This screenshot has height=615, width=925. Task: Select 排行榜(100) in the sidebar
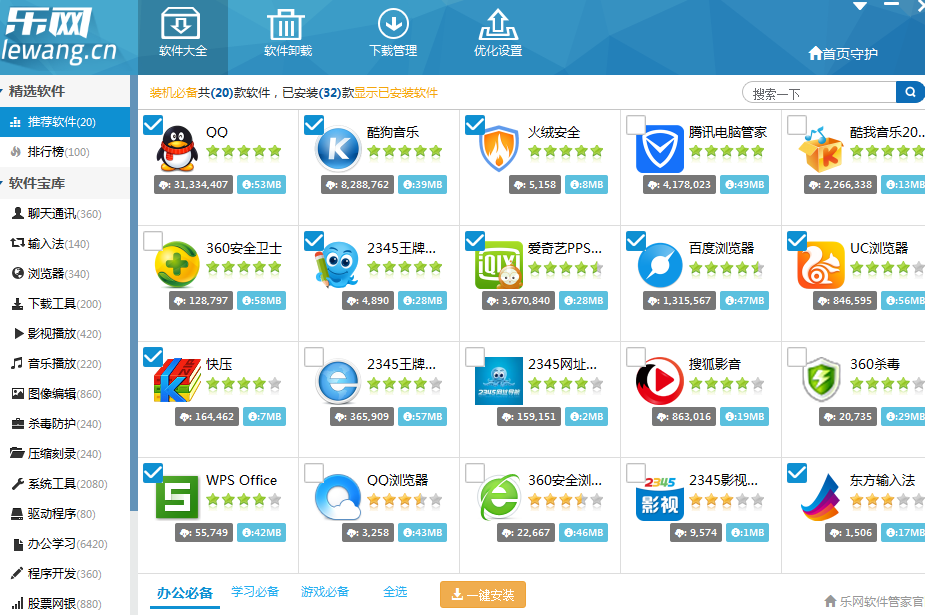(x=65, y=152)
